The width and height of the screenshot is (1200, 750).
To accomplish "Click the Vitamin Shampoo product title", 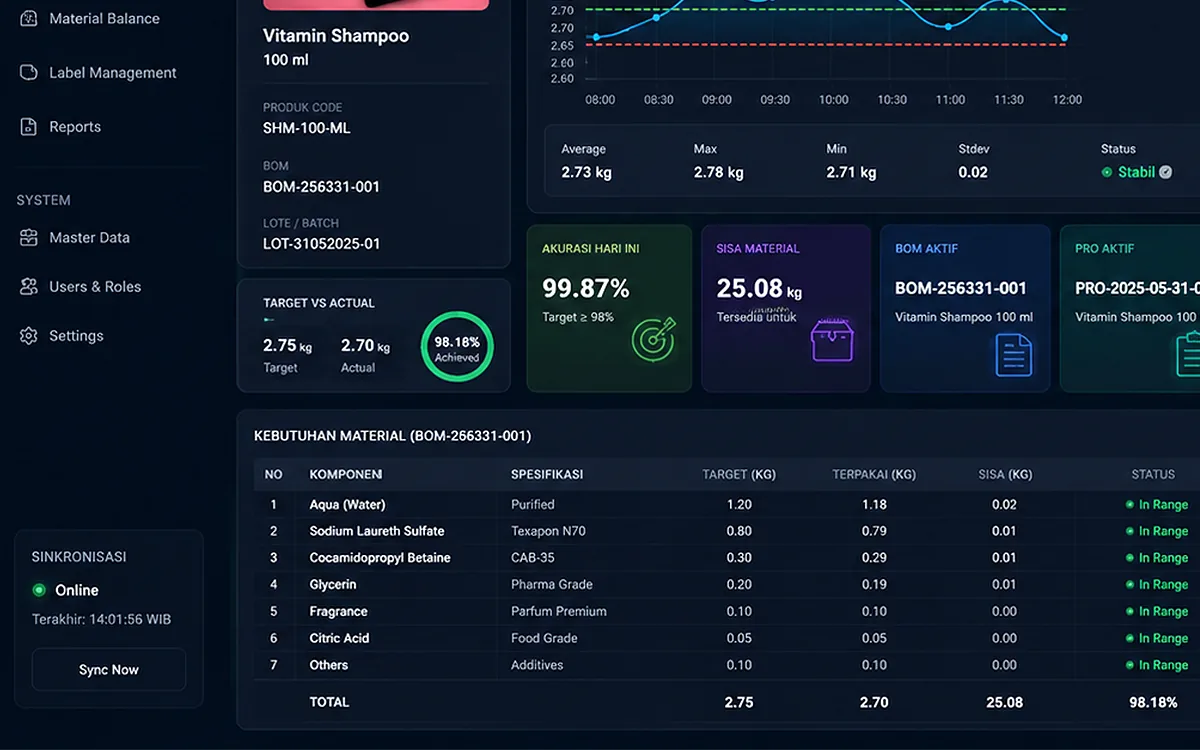I will point(336,36).
